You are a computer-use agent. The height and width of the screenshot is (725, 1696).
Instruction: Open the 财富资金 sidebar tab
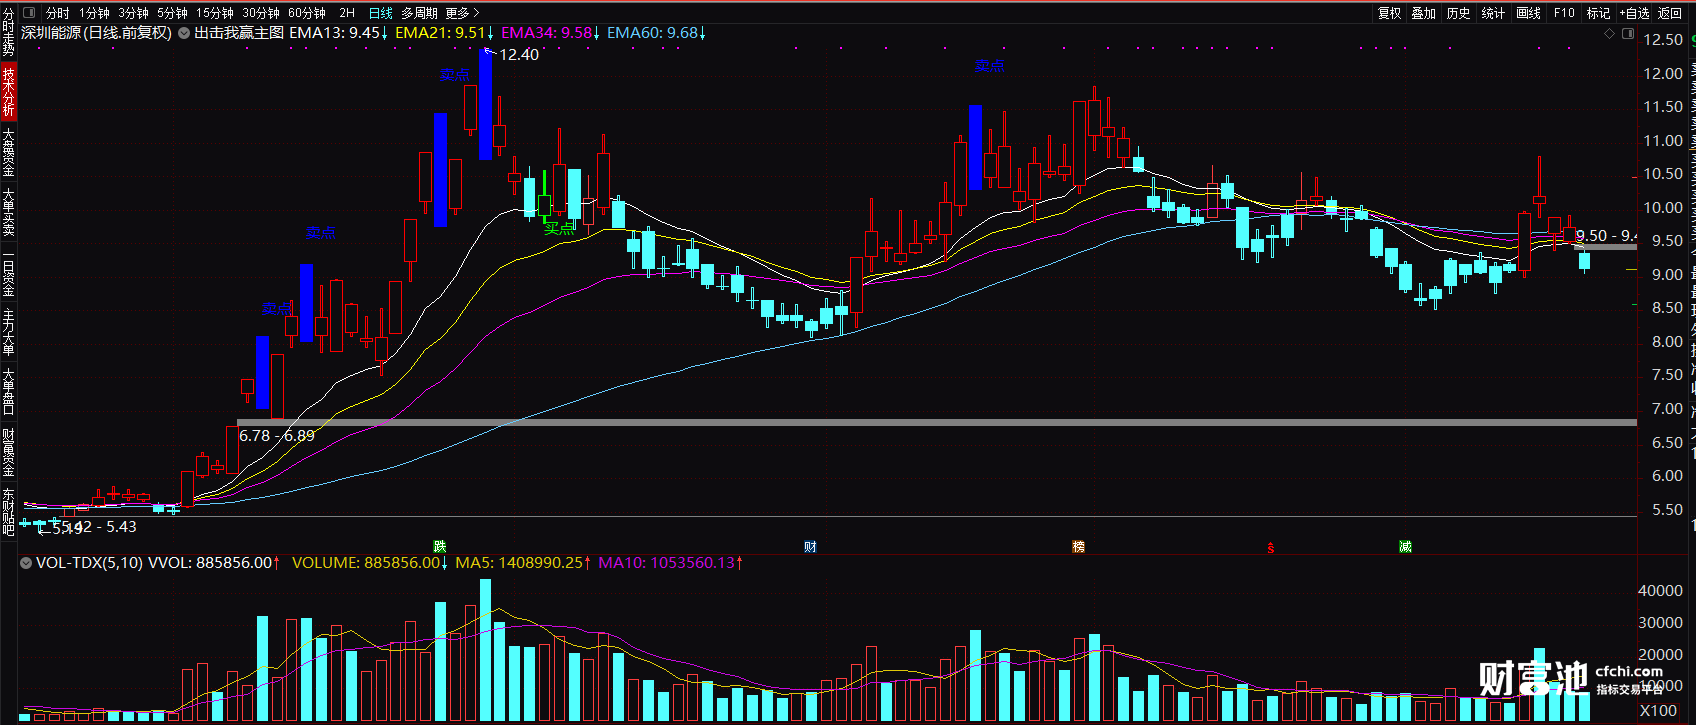[8, 452]
